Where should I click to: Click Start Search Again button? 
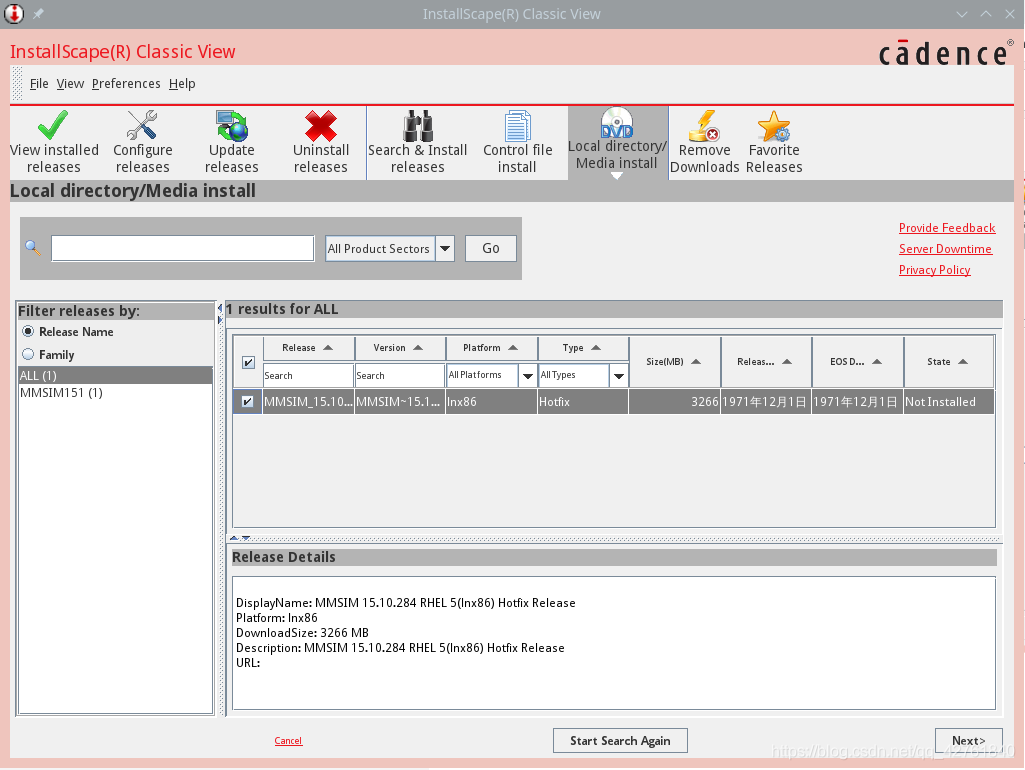click(620, 741)
